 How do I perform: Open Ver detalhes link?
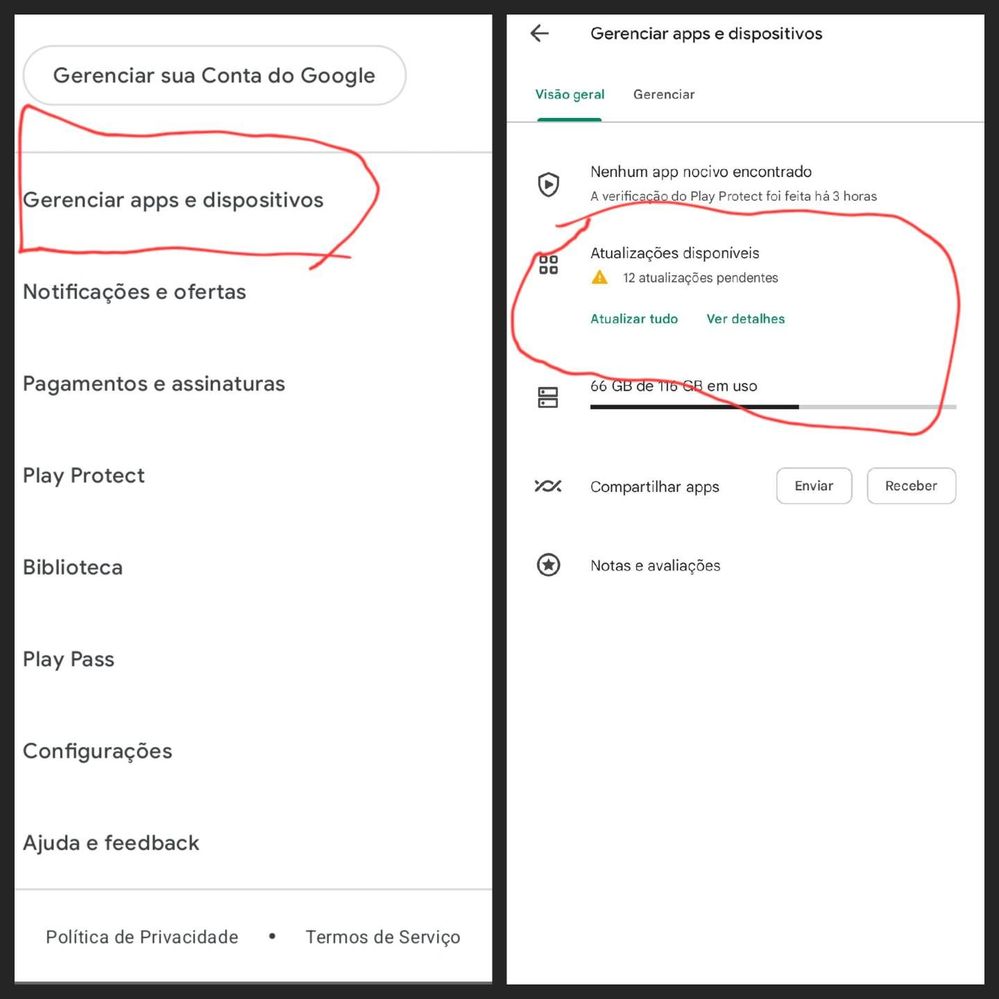tap(745, 319)
